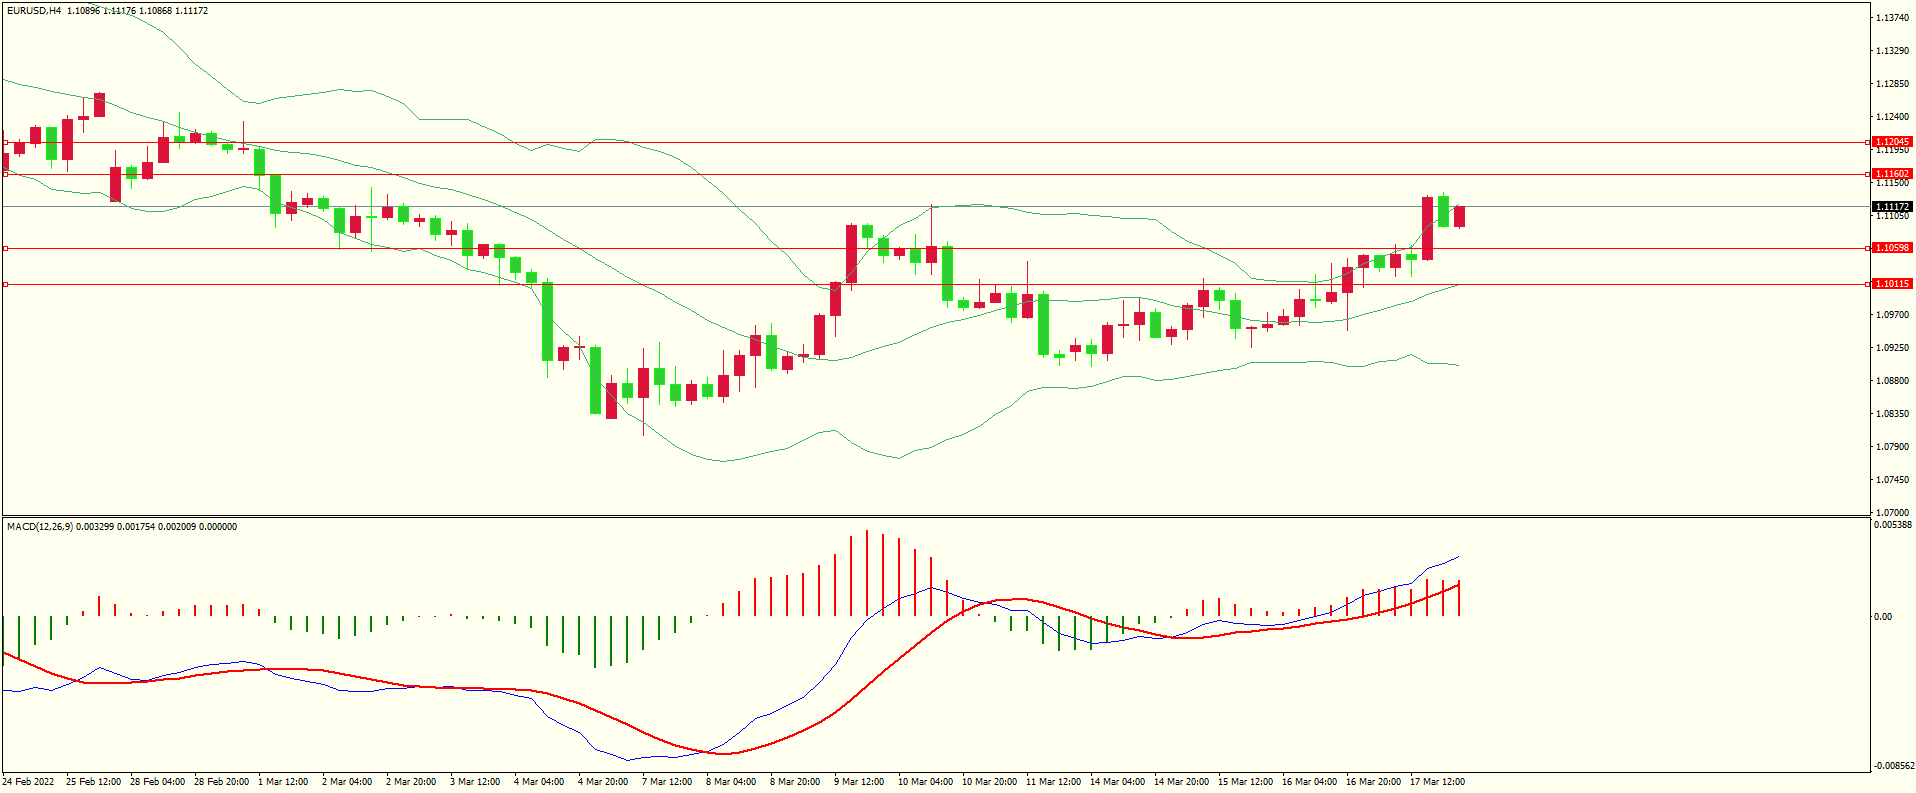Click the EURUSD,H4 symbol label
The image size is (1916, 793).
coord(34,11)
